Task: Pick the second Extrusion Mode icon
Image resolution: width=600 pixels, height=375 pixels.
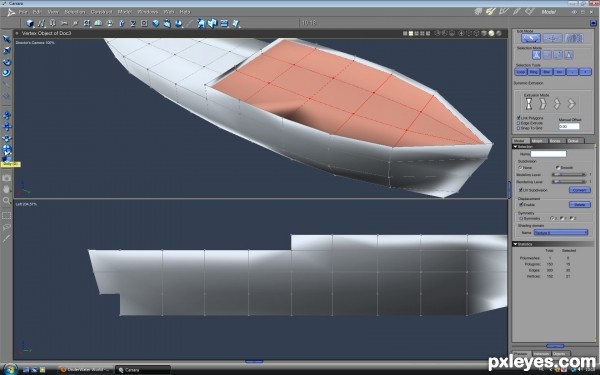Action: tap(543, 104)
